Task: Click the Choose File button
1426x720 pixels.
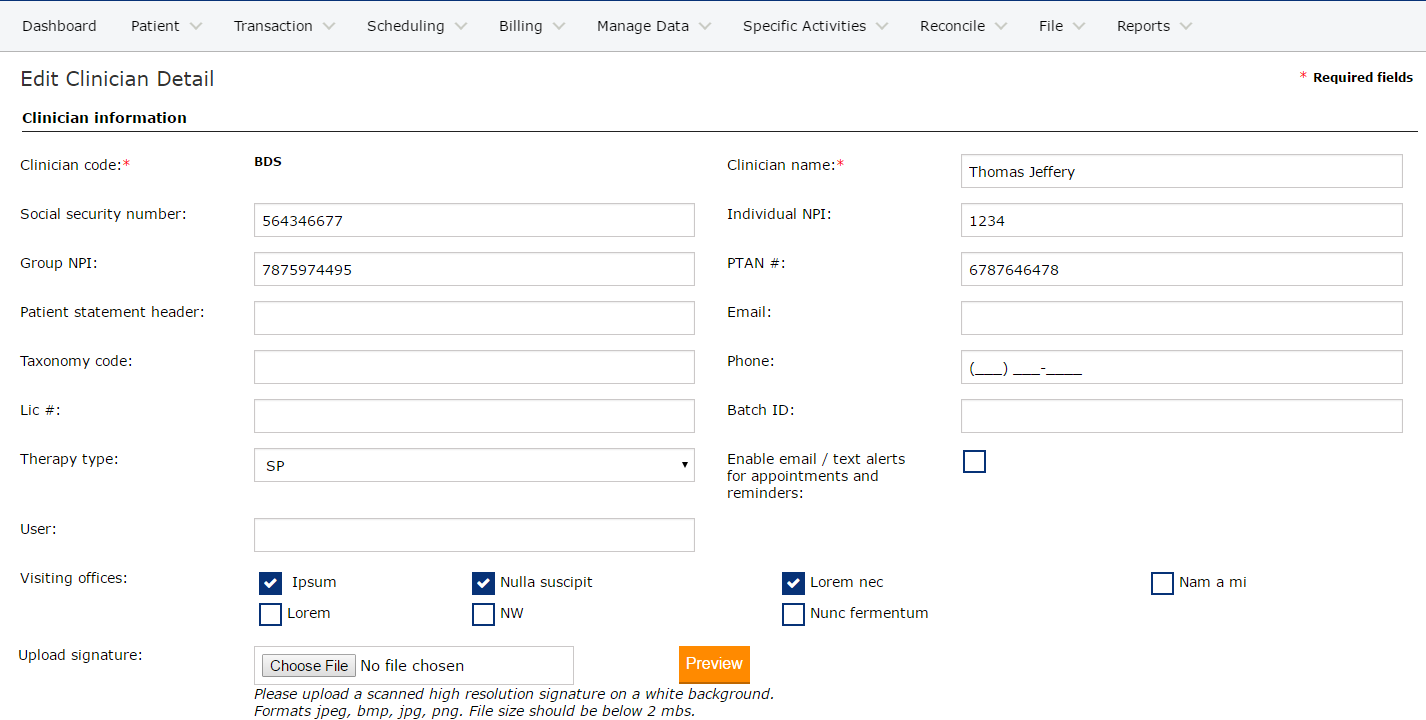Action: coord(309,666)
